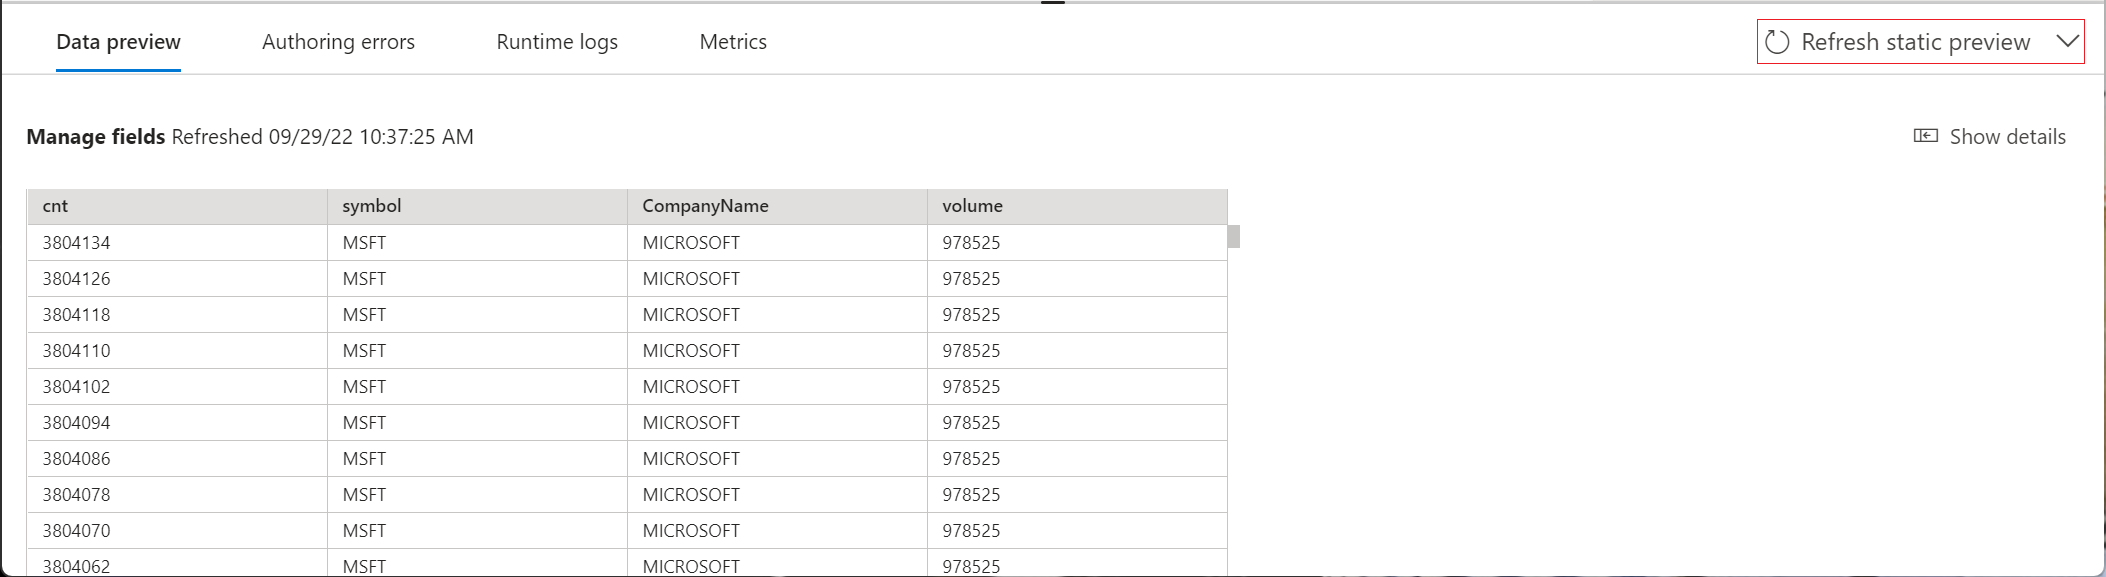2106x577 pixels.
Task: View the Metrics tab
Action: click(x=733, y=42)
